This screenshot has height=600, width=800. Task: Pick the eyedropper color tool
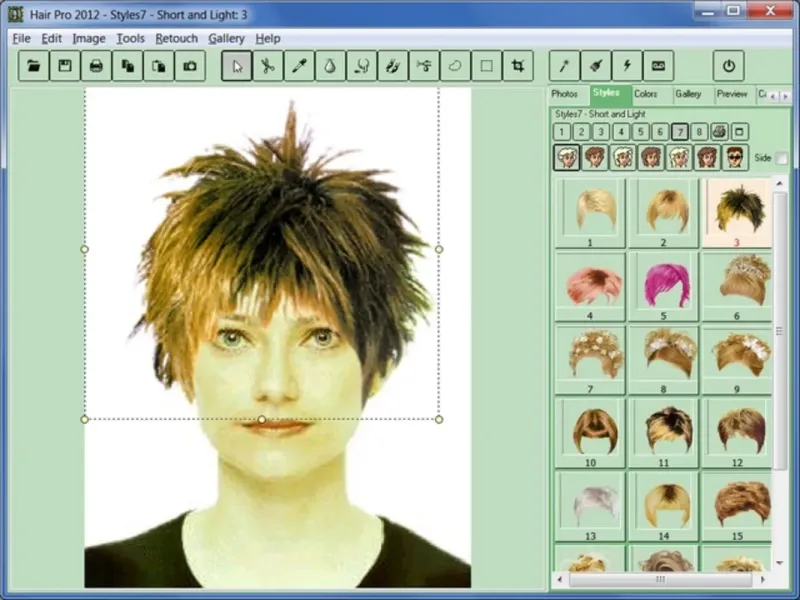[299, 66]
